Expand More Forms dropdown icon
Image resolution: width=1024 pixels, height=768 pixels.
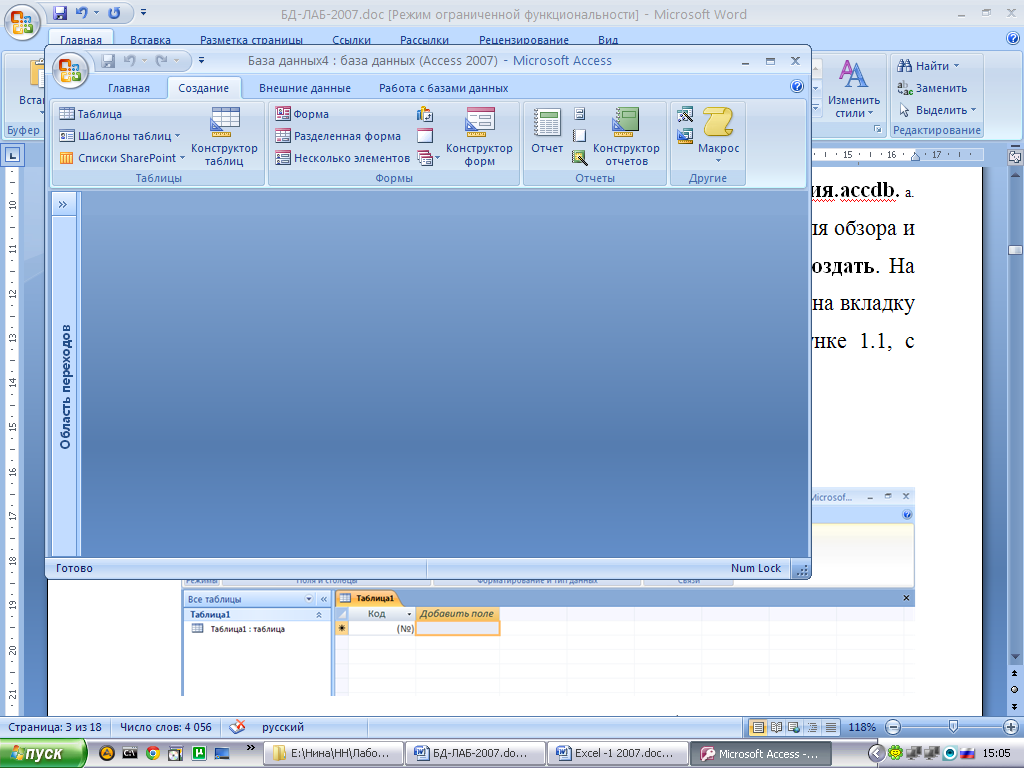(428, 157)
